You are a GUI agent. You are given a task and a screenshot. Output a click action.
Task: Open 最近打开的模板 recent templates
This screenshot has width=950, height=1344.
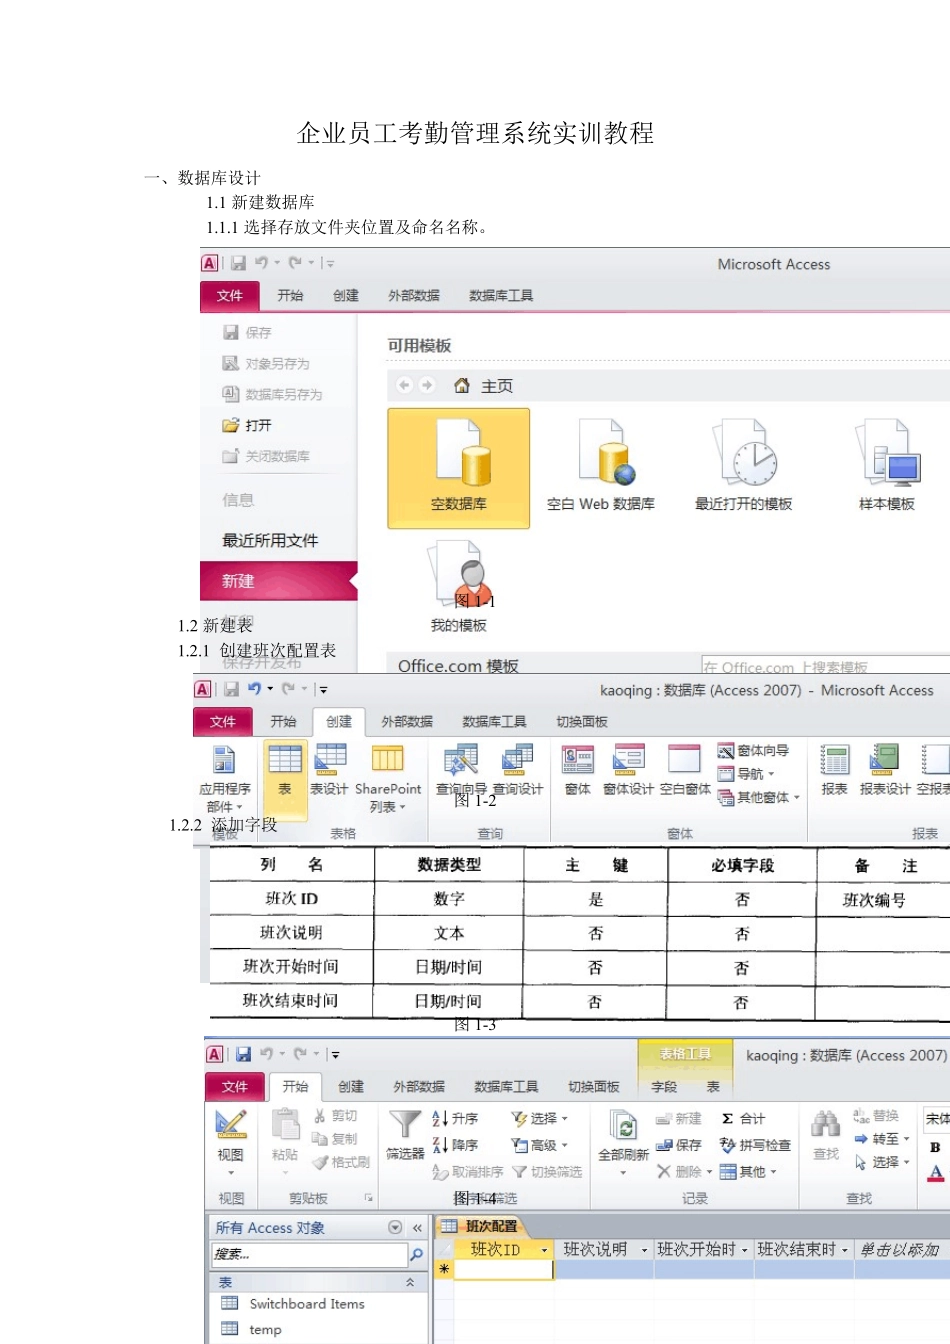pos(743,467)
